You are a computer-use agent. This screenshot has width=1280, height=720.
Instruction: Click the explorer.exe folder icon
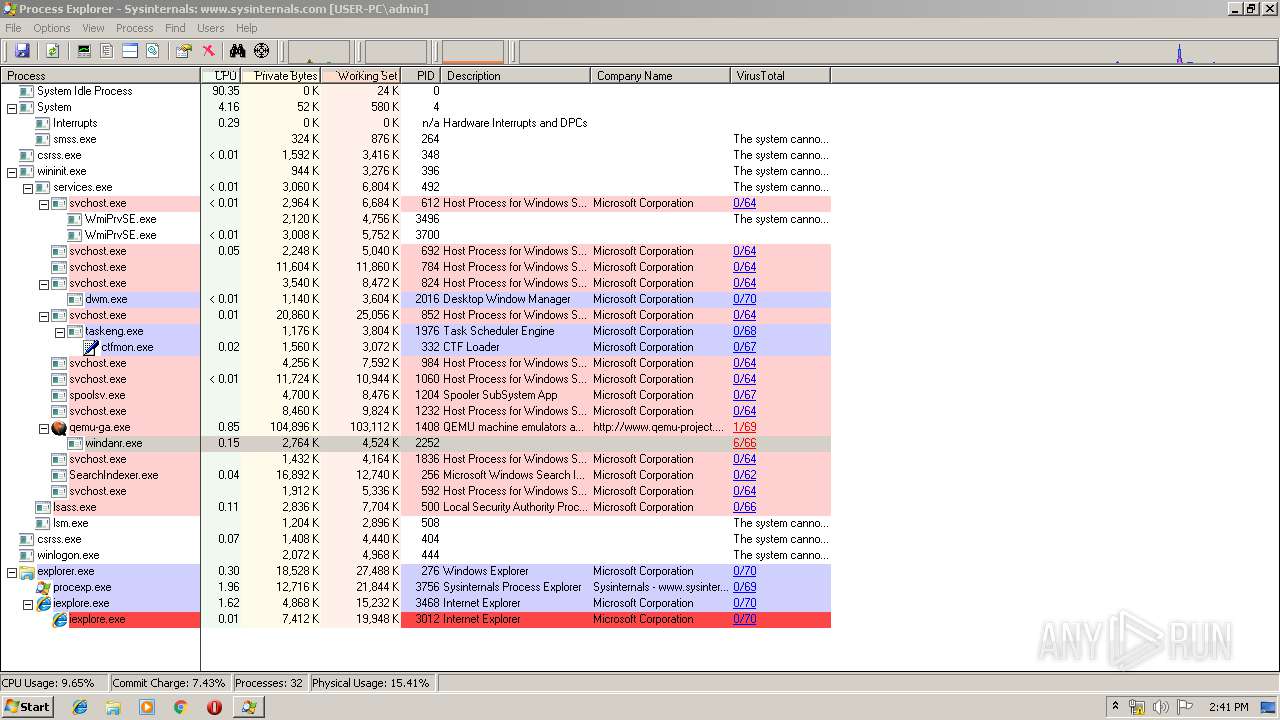[x=27, y=571]
